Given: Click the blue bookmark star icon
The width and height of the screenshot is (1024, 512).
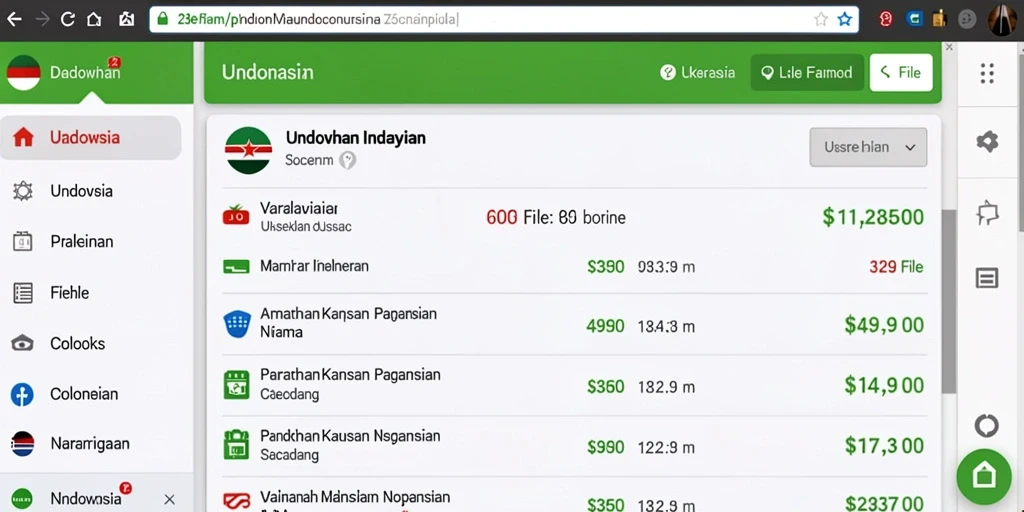Looking at the screenshot, I should [x=844, y=20].
